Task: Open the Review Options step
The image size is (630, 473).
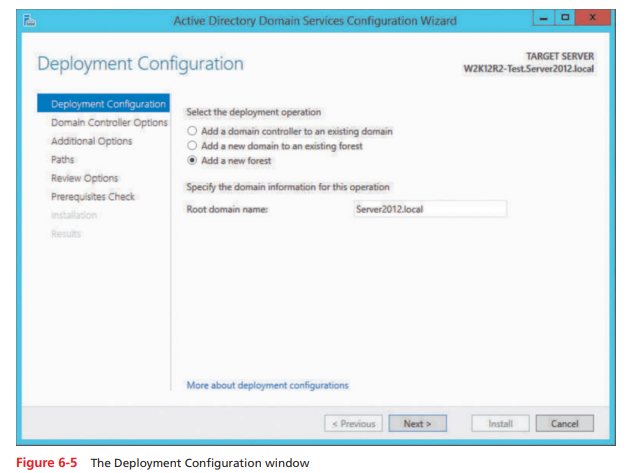Action: [x=84, y=178]
